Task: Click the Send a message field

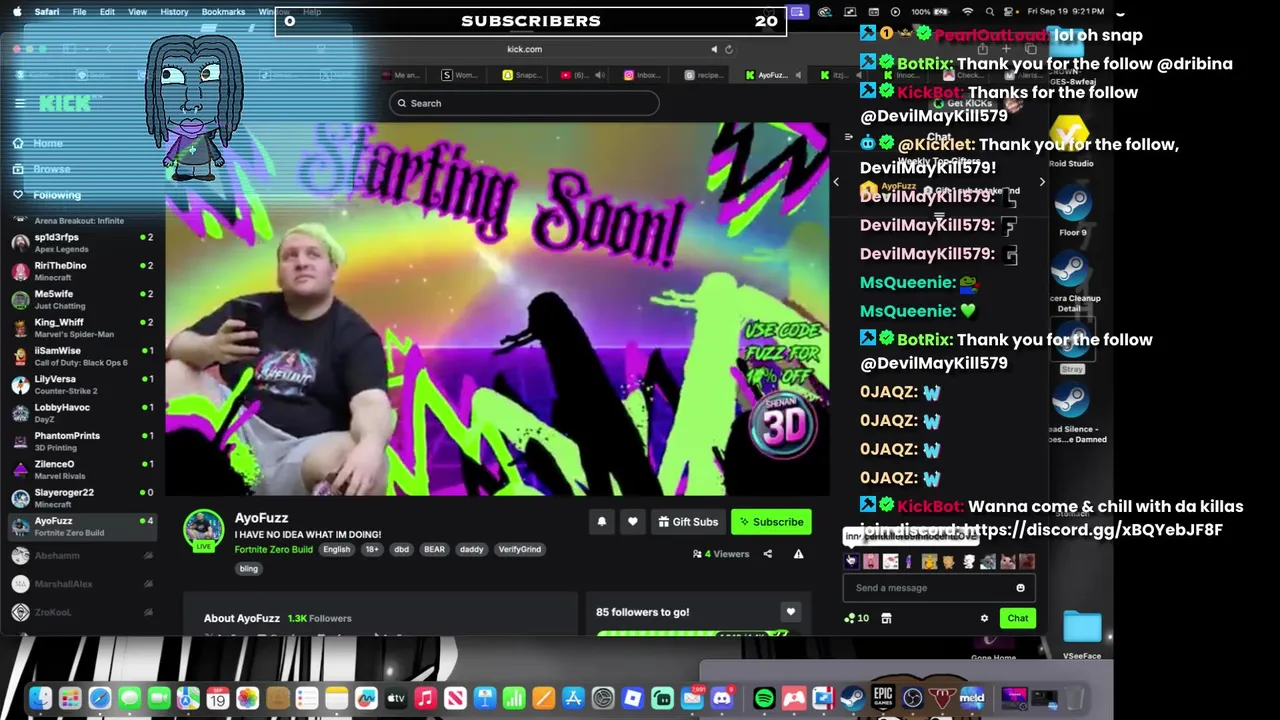Action: pos(939,588)
